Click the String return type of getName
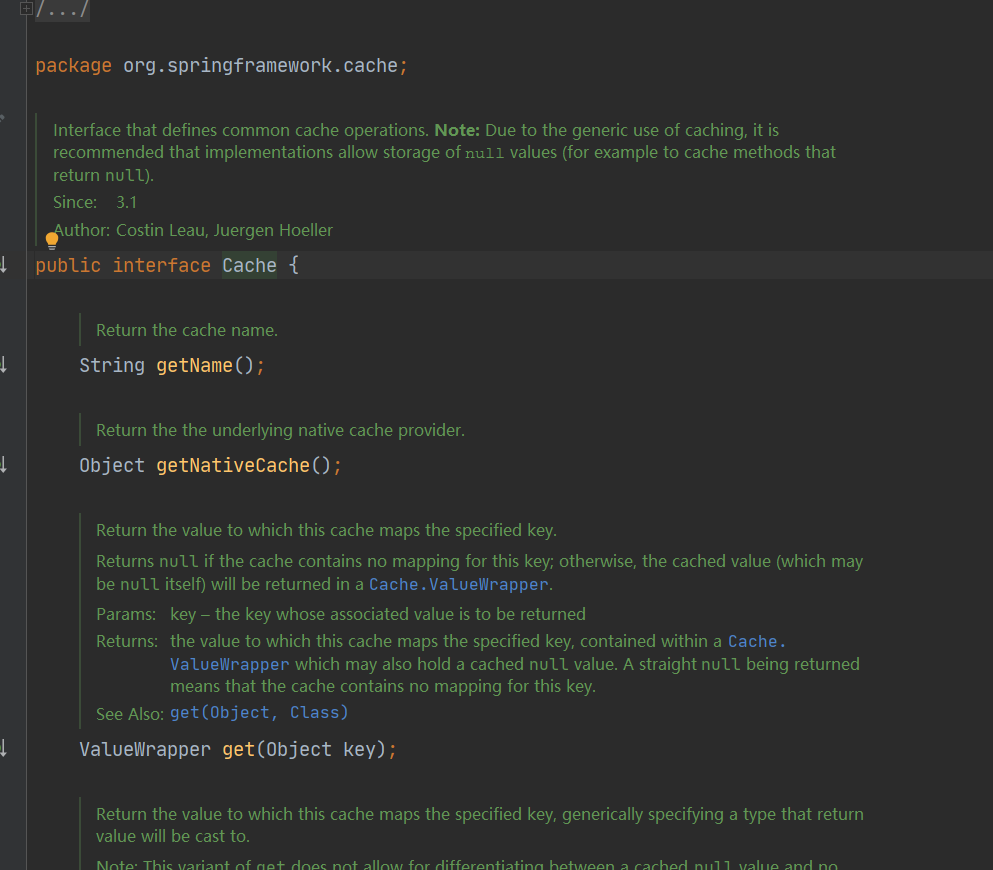993x870 pixels. coord(112,365)
